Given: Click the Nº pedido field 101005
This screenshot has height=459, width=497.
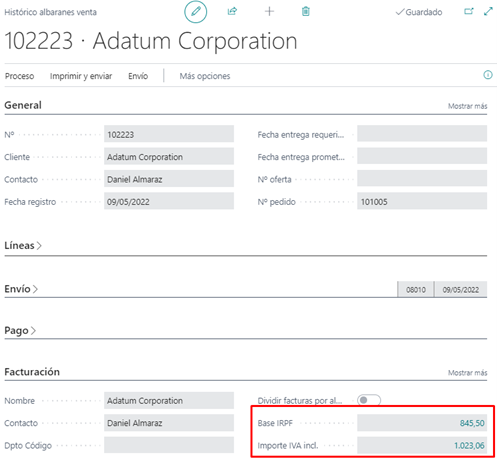Looking at the screenshot, I should pyautogui.click(x=422, y=201).
